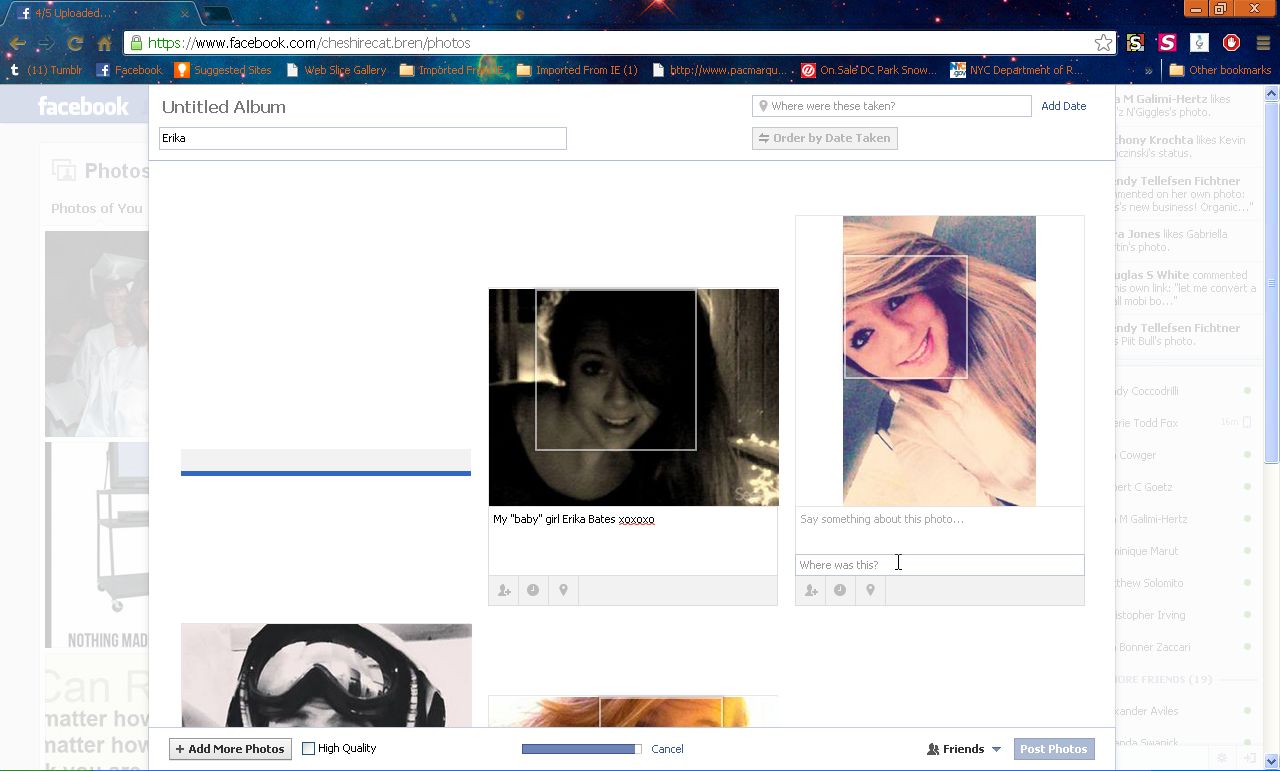
Task: Open the Friends privacy dropdown
Action: (x=964, y=749)
